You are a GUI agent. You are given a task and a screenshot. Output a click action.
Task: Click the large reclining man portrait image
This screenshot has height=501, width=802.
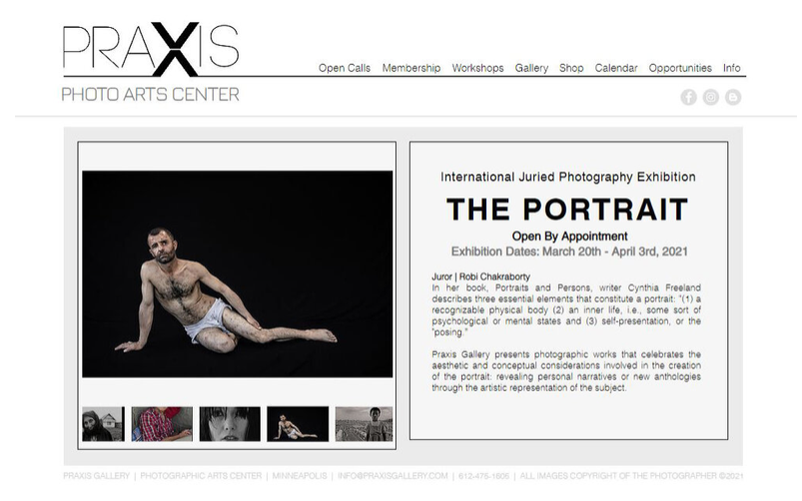(237, 274)
